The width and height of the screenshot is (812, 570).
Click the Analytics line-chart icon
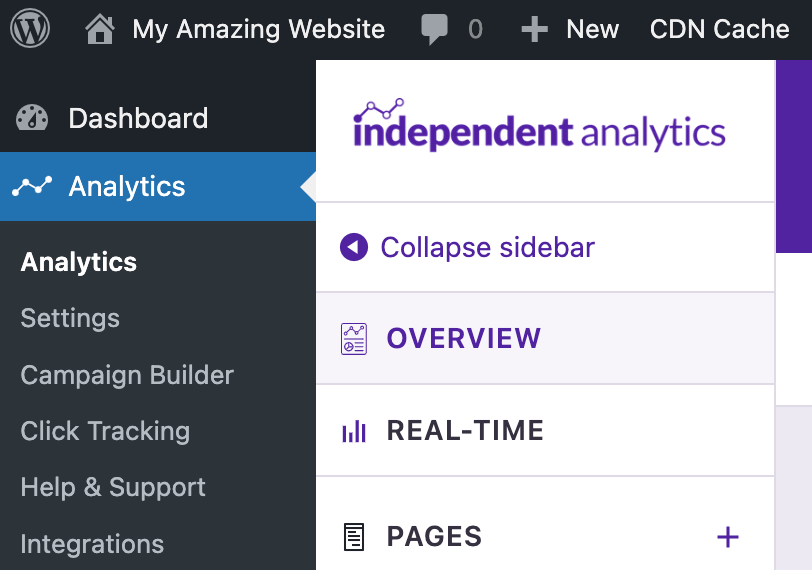(x=32, y=186)
